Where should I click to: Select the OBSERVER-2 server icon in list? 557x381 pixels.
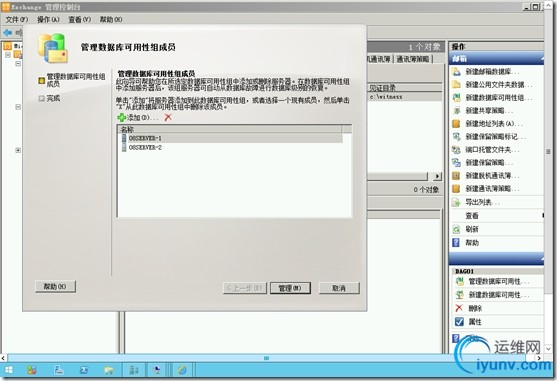tap(124, 147)
